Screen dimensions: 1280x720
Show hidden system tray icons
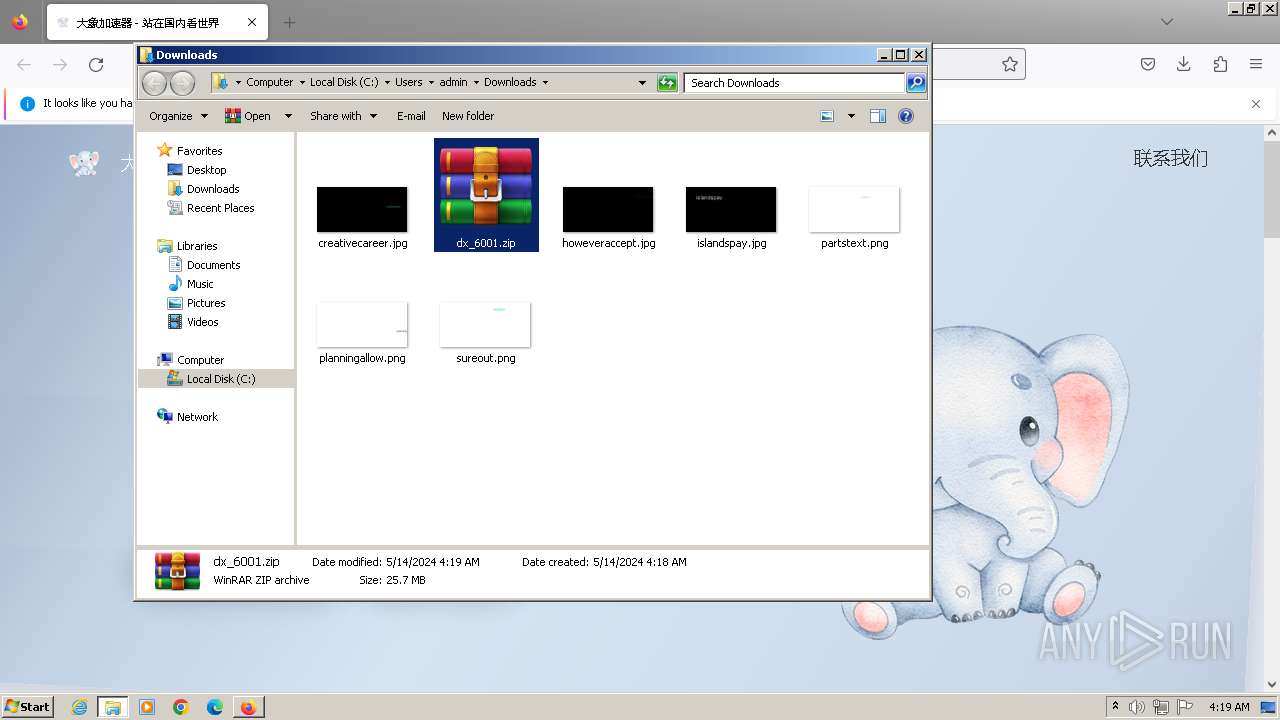(1115, 707)
